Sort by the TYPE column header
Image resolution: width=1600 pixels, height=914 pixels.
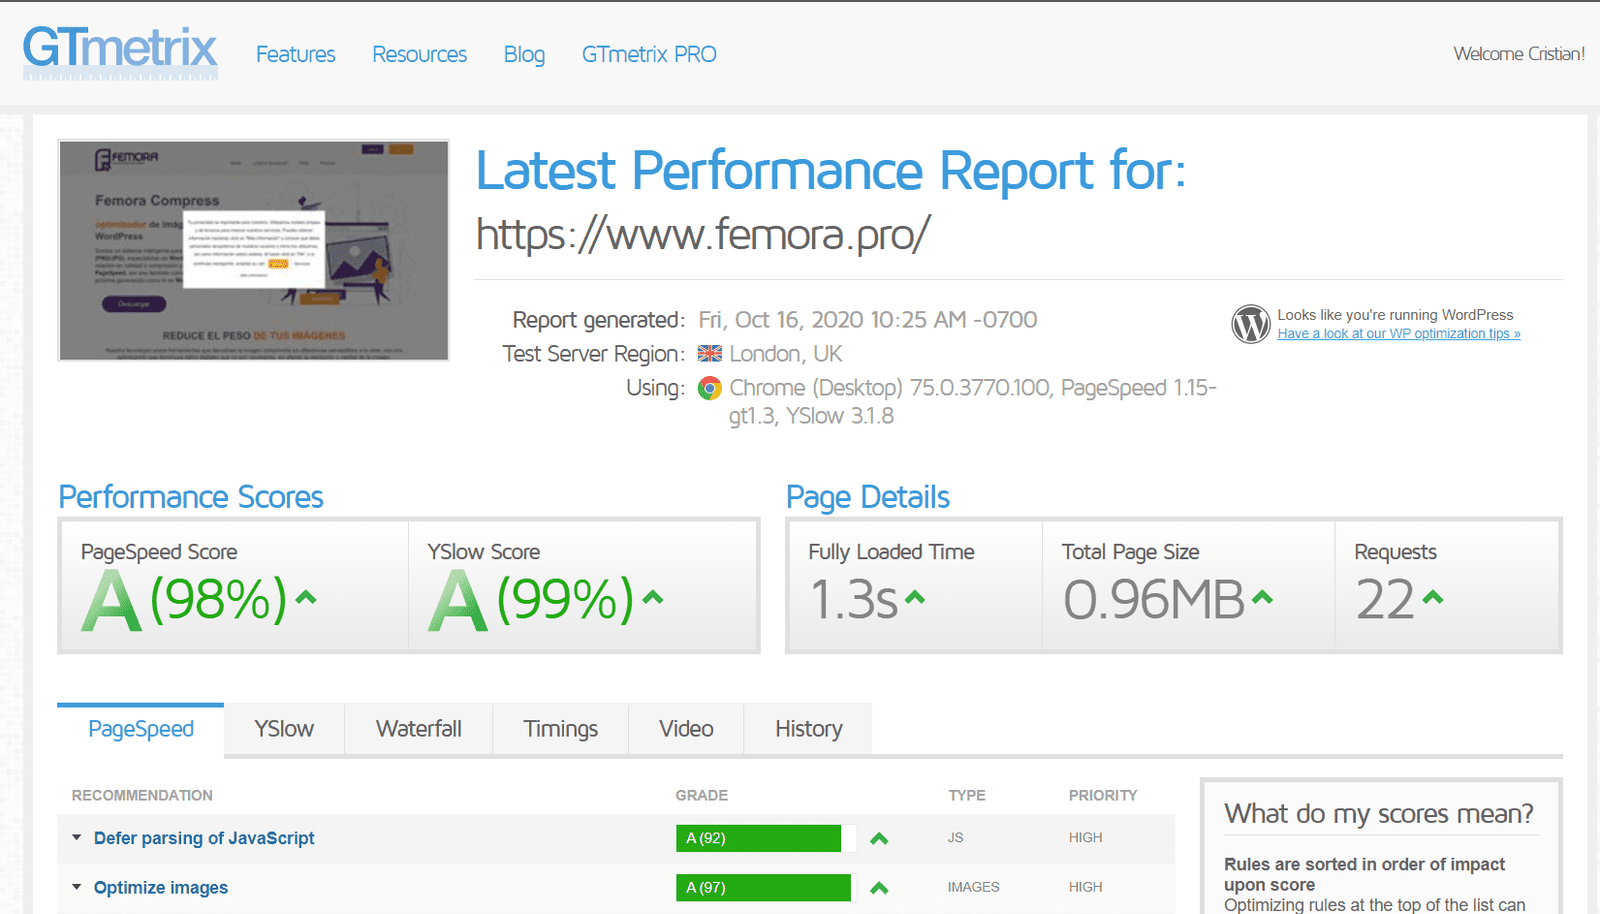[967, 795]
